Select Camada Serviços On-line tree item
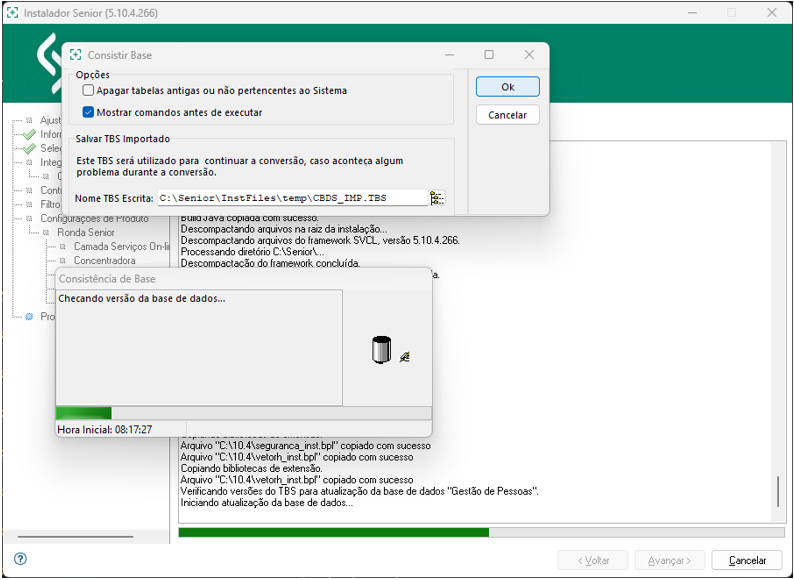The width and height of the screenshot is (794, 580). [x=122, y=246]
